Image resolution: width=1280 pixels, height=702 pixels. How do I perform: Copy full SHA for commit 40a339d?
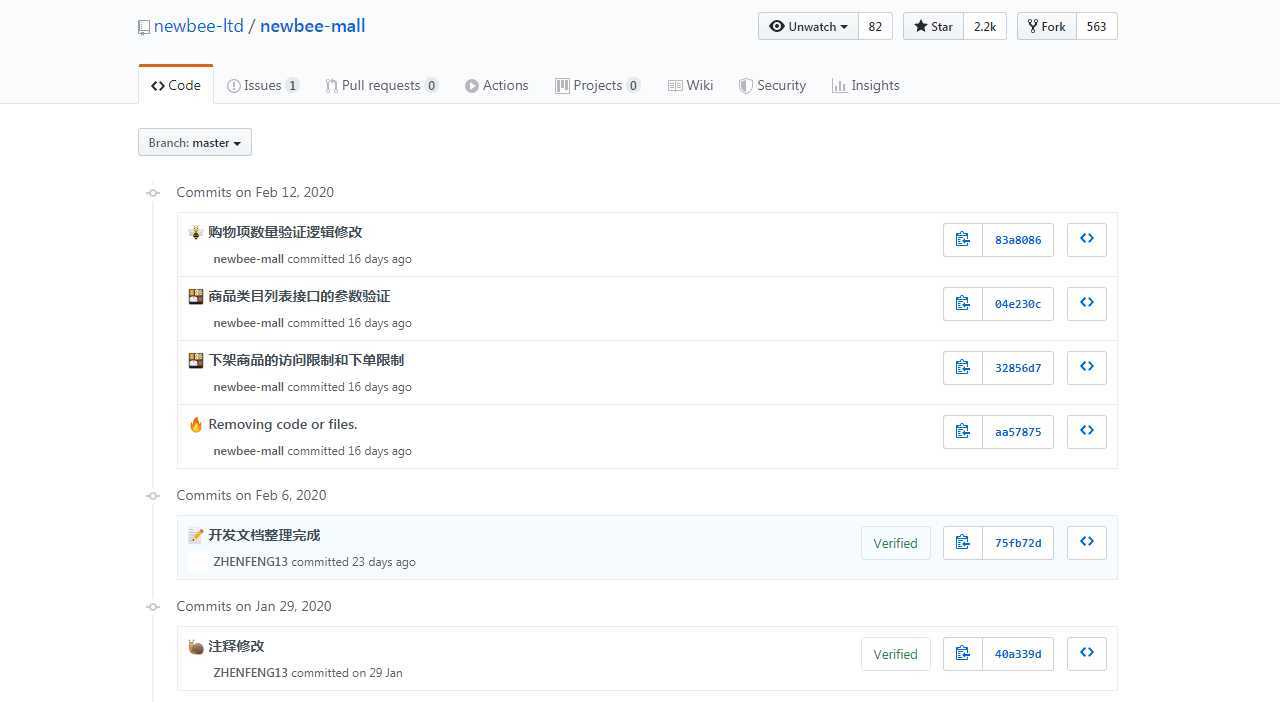963,654
